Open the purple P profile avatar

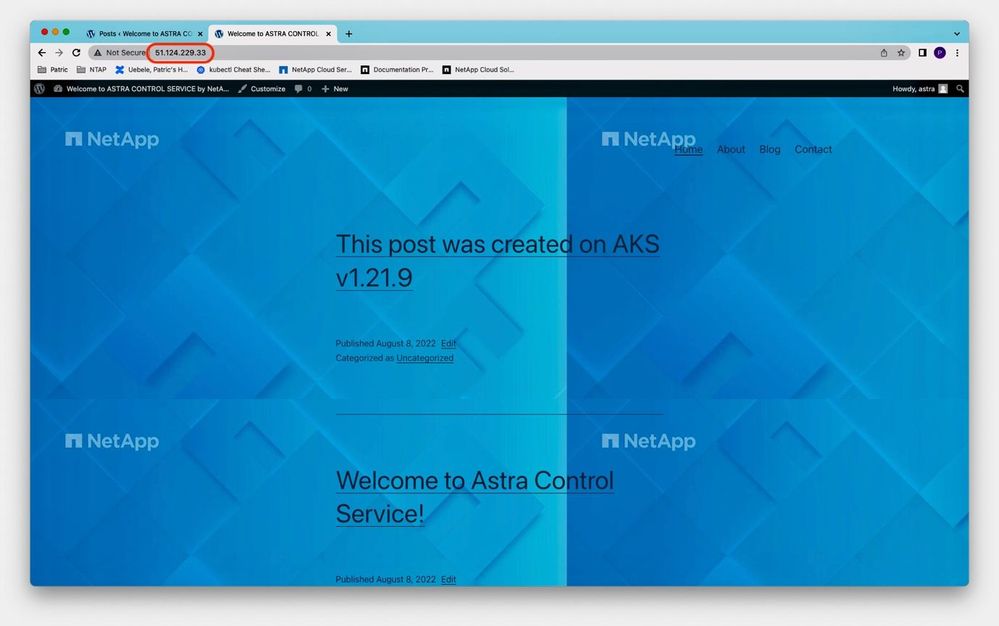(940, 53)
